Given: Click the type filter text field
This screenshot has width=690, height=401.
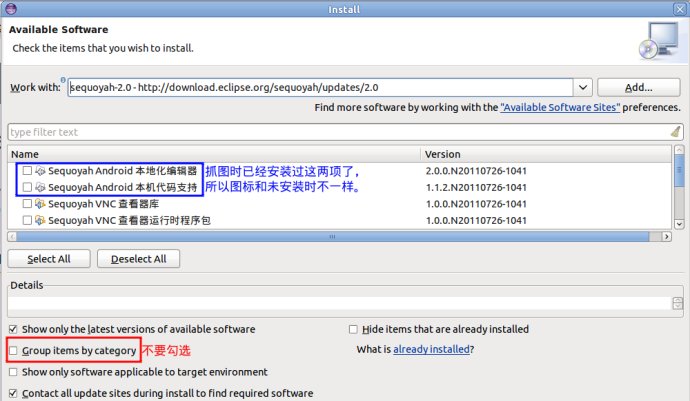Looking at the screenshot, I should click(x=345, y=132).
